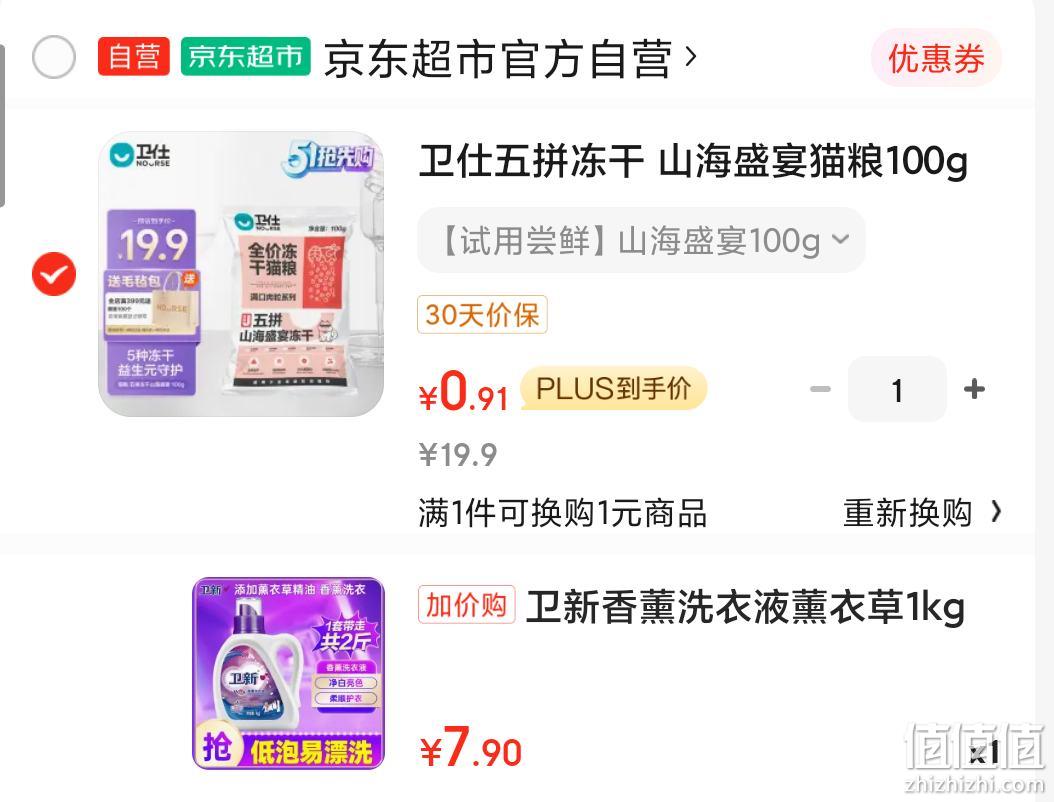The height and width of the screenshot is (802, 1054).
Task: Click the PLUS到手价 badge
Action: pos(613,389)
